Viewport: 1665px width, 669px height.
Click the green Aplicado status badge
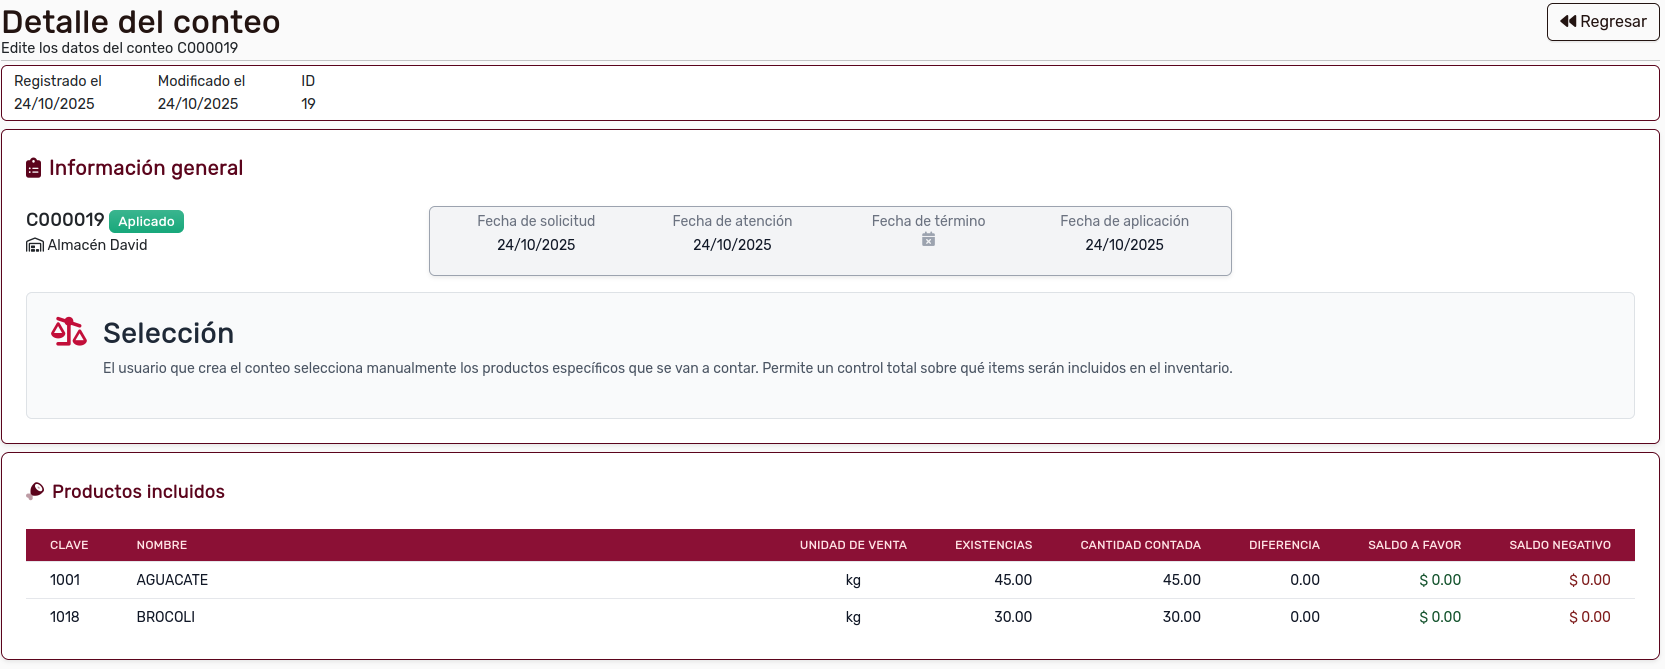(146, 221)
